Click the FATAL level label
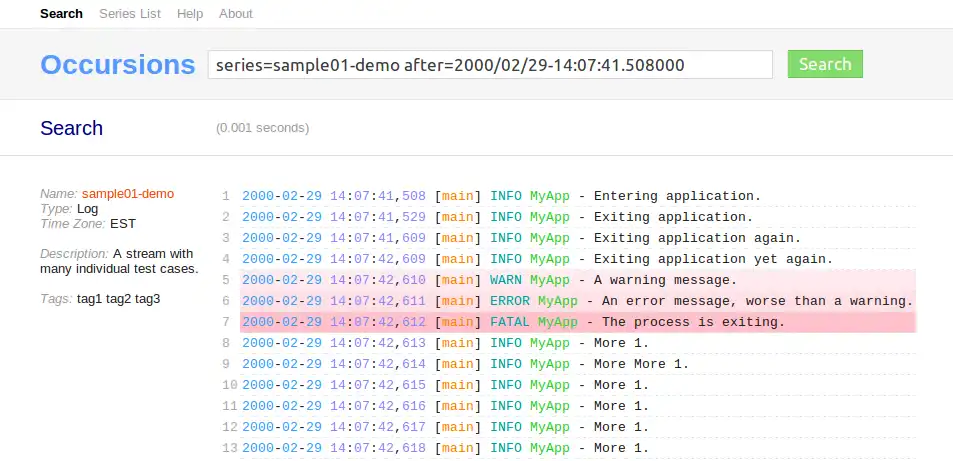The image size is (953, 461). [510, 322]
